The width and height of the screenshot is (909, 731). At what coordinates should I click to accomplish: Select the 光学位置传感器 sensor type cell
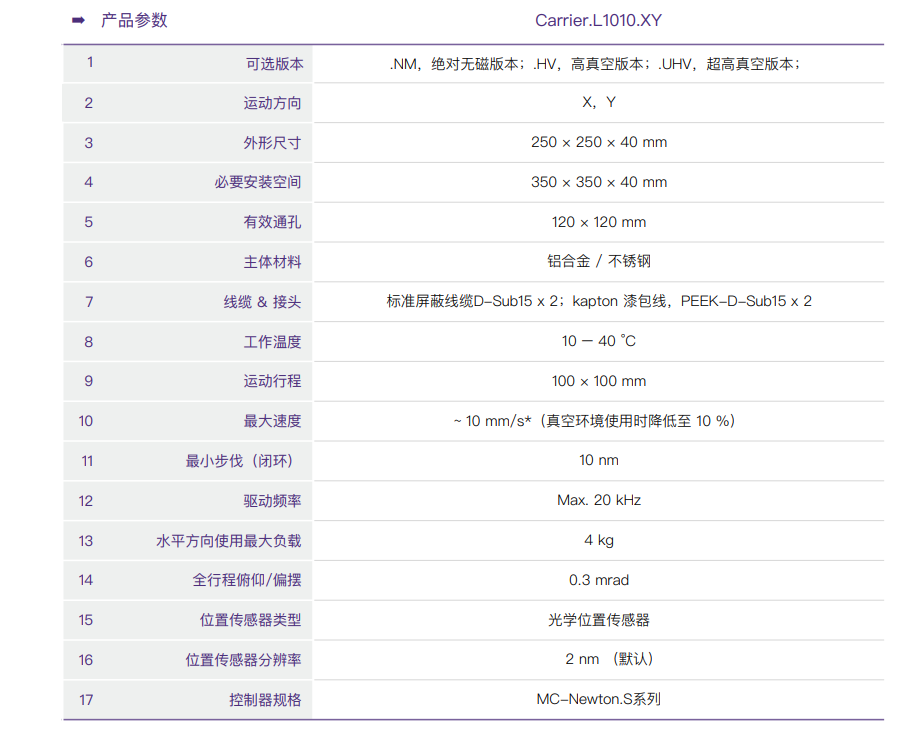click(x=598, y=620)
